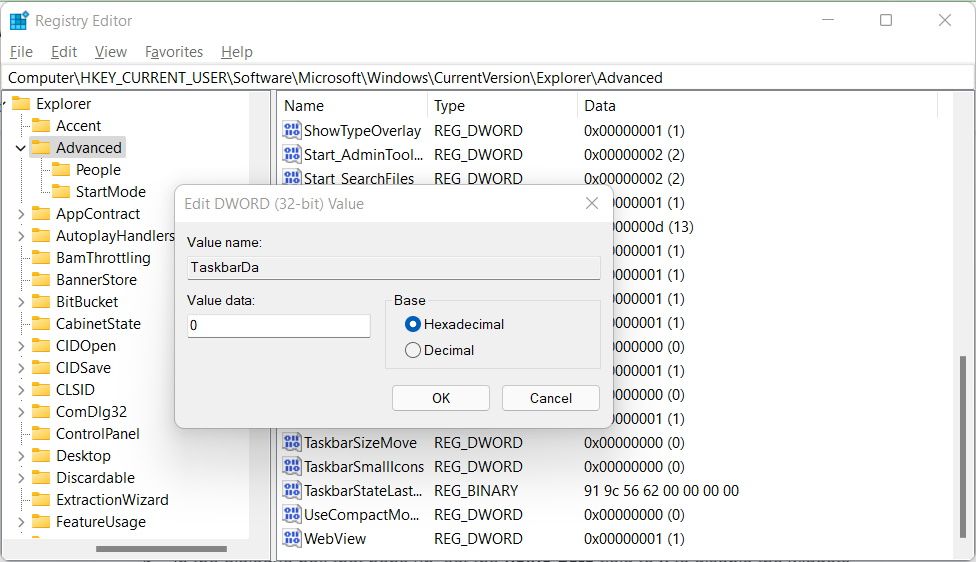Select the Hexadecimal base option
The height and width of the screenshot is (562, 976).
coord(413,324)
